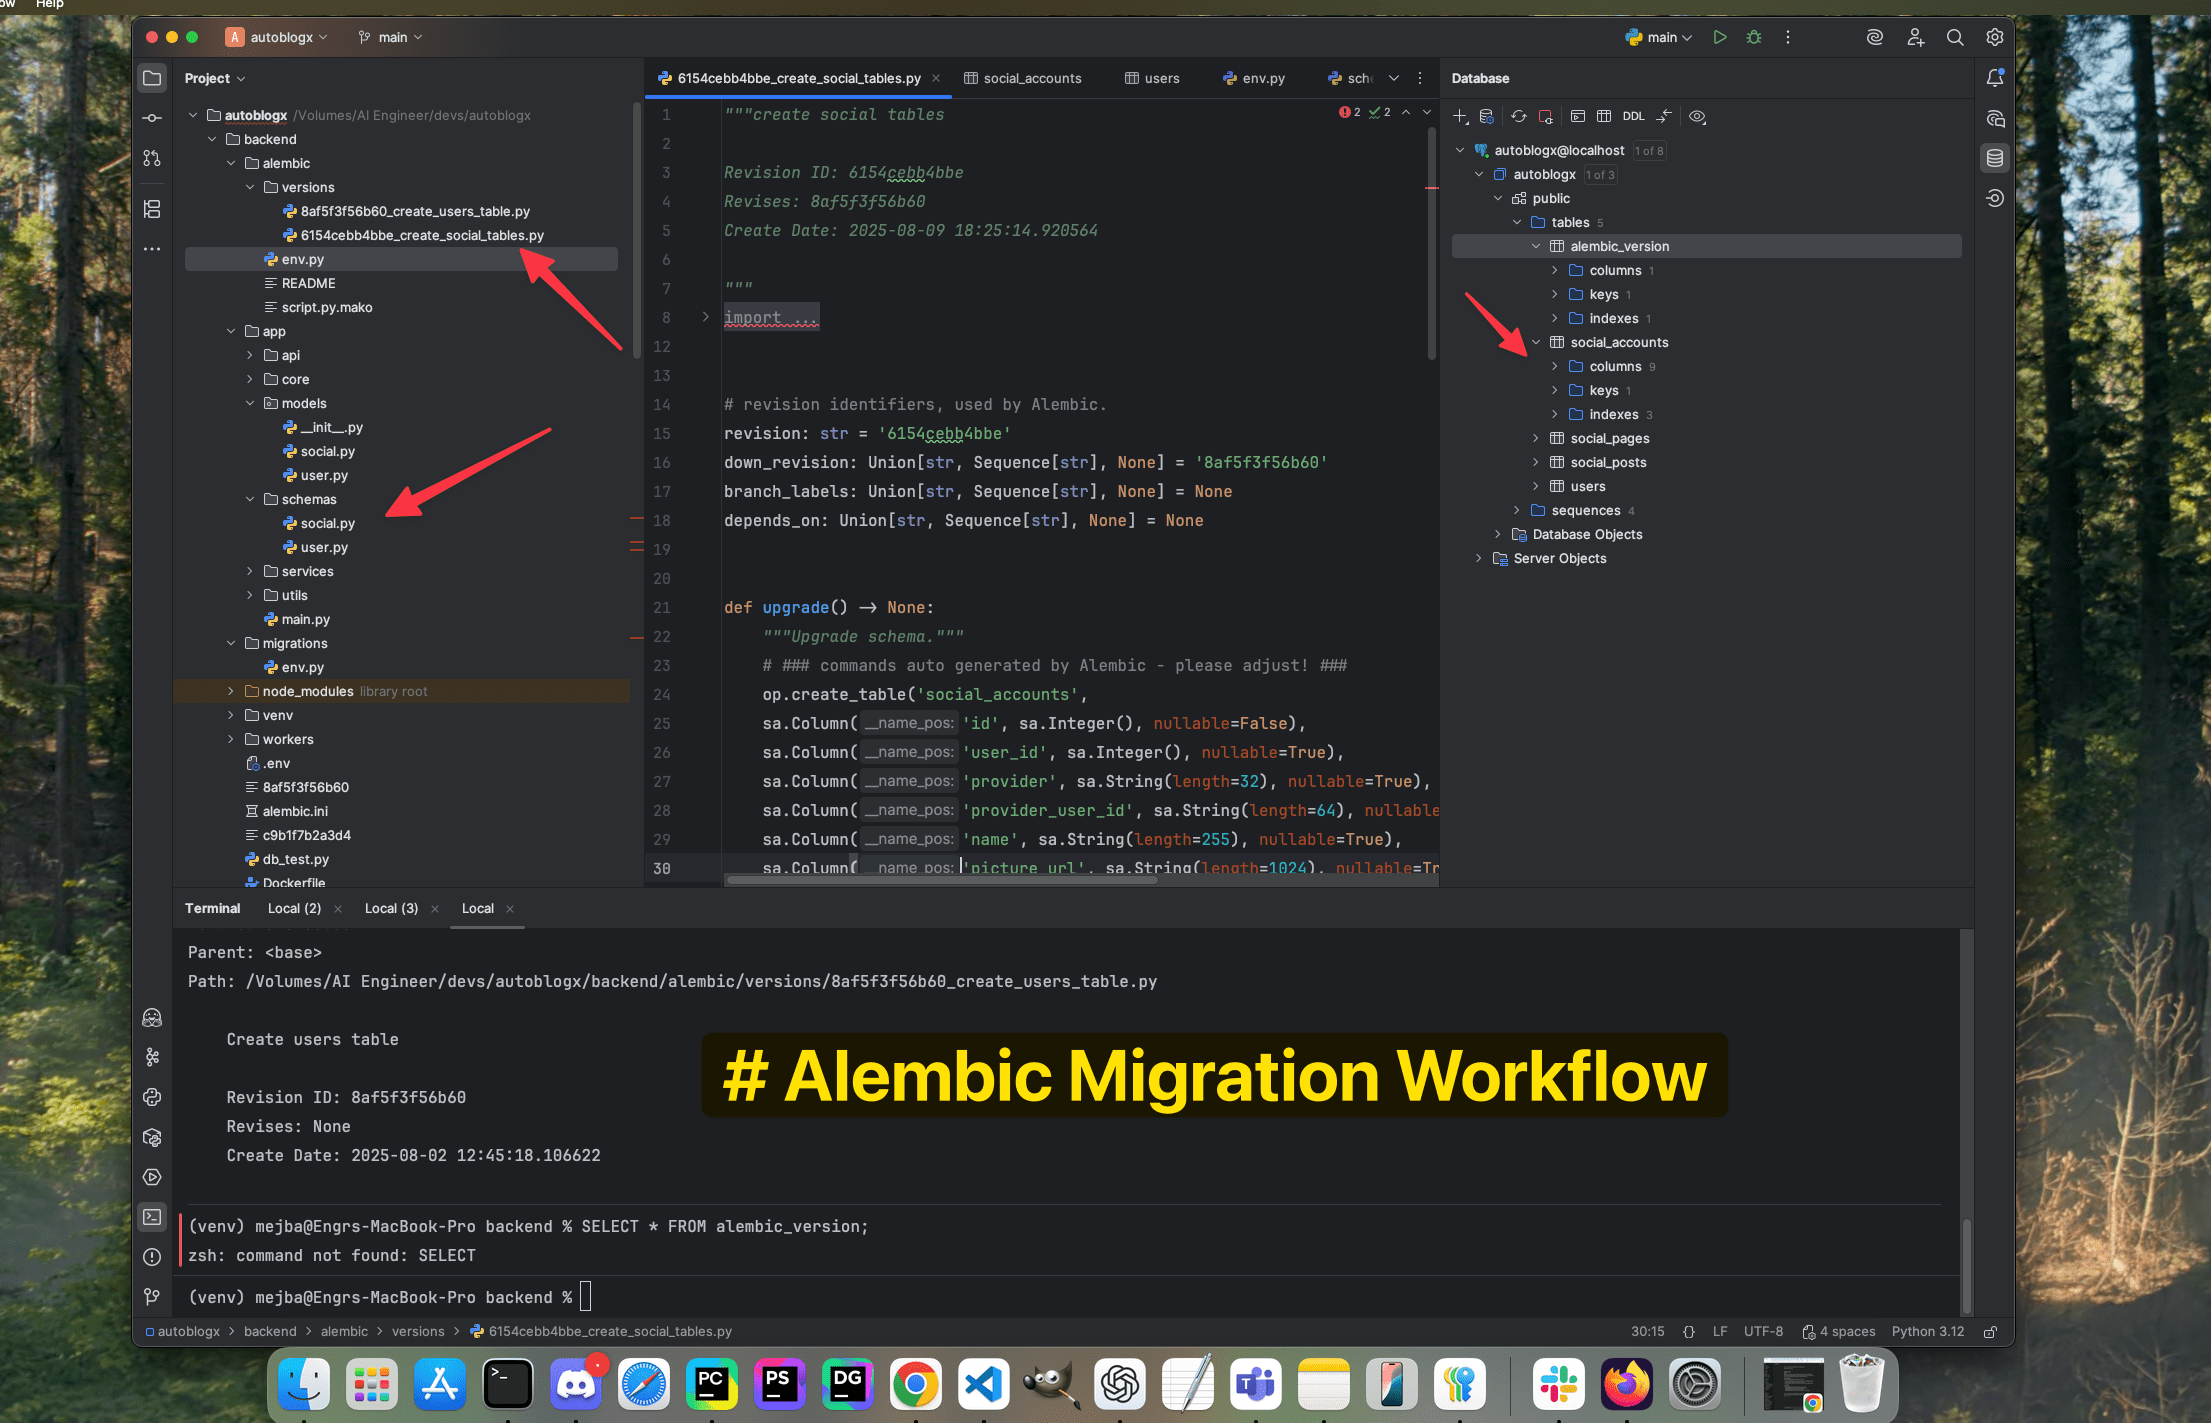The image size is (2211, 1423).
Task: Open the Problems tool window icon
Action: pos(152,1257)
